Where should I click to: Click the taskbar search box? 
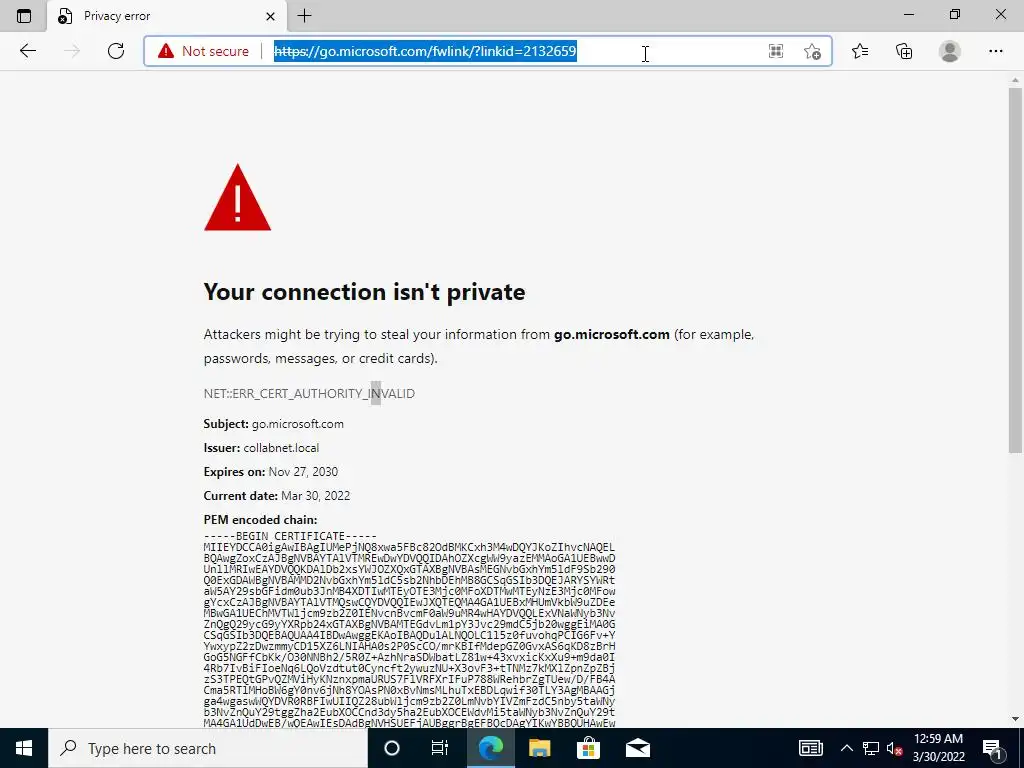pyautogui.click(x=208, y=748)
